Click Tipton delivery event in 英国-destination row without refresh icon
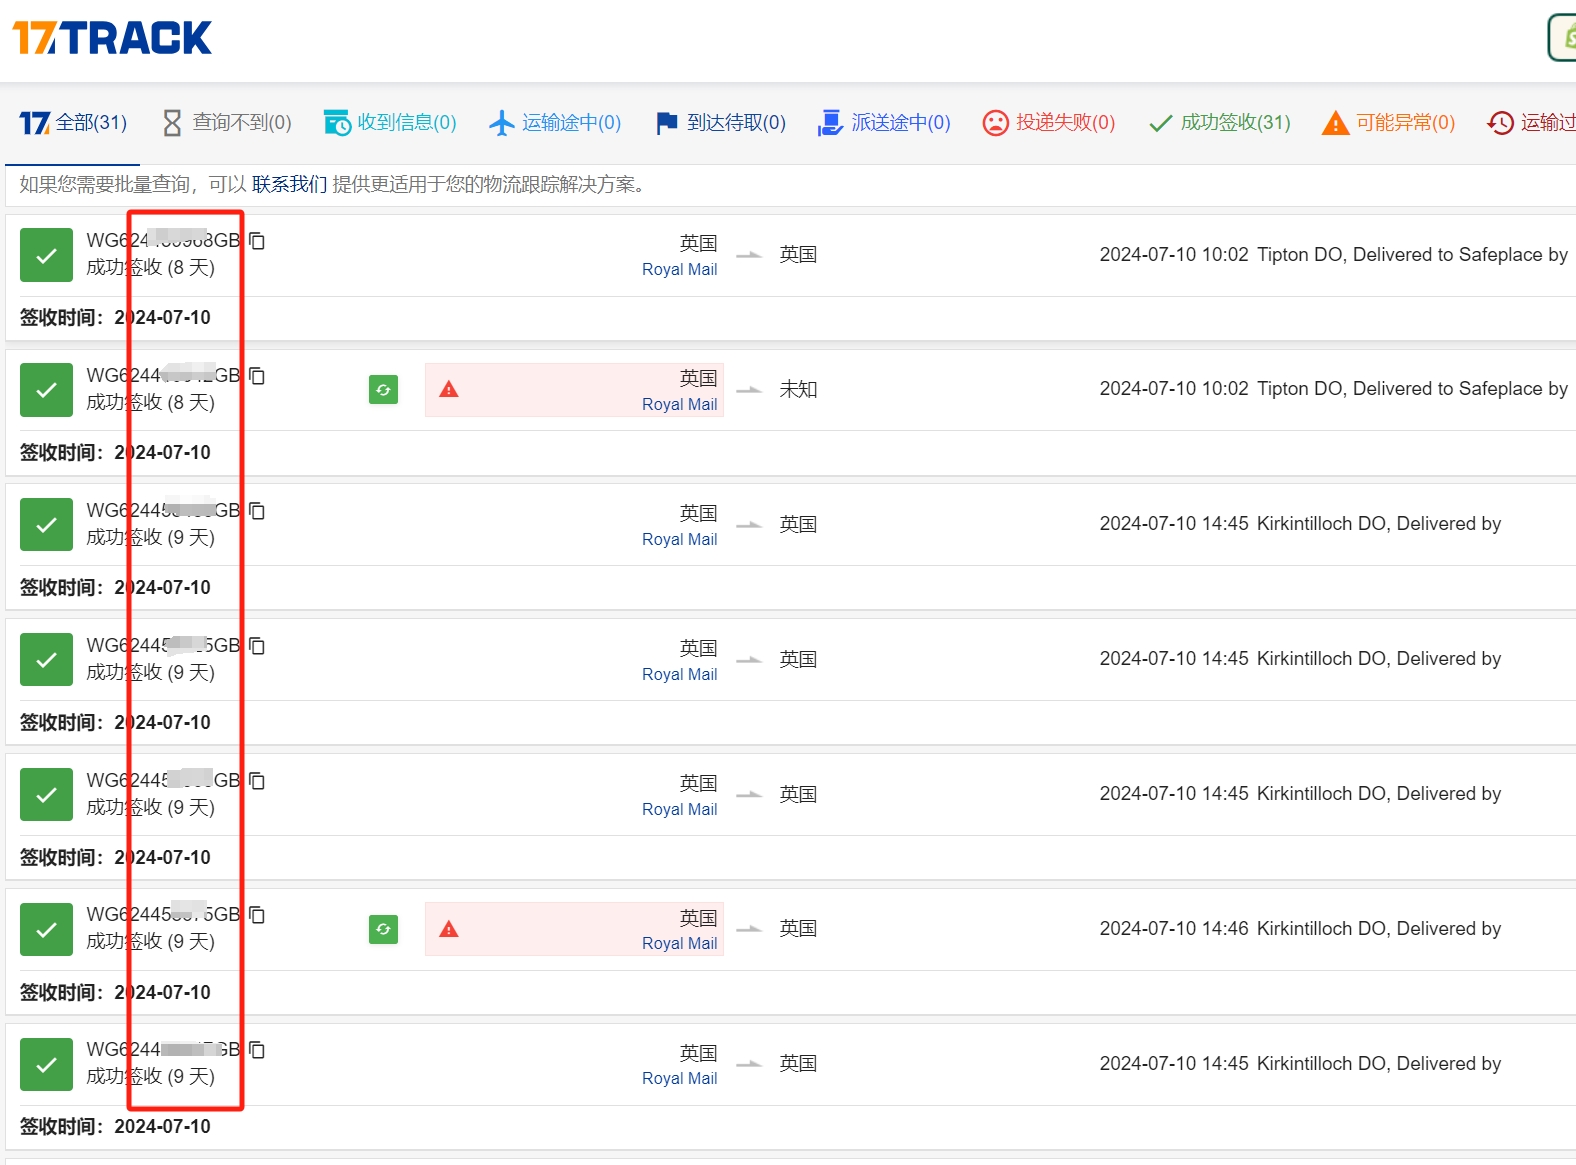Viewport: 1576px width, 1165px height. [x=1333, y=255]
